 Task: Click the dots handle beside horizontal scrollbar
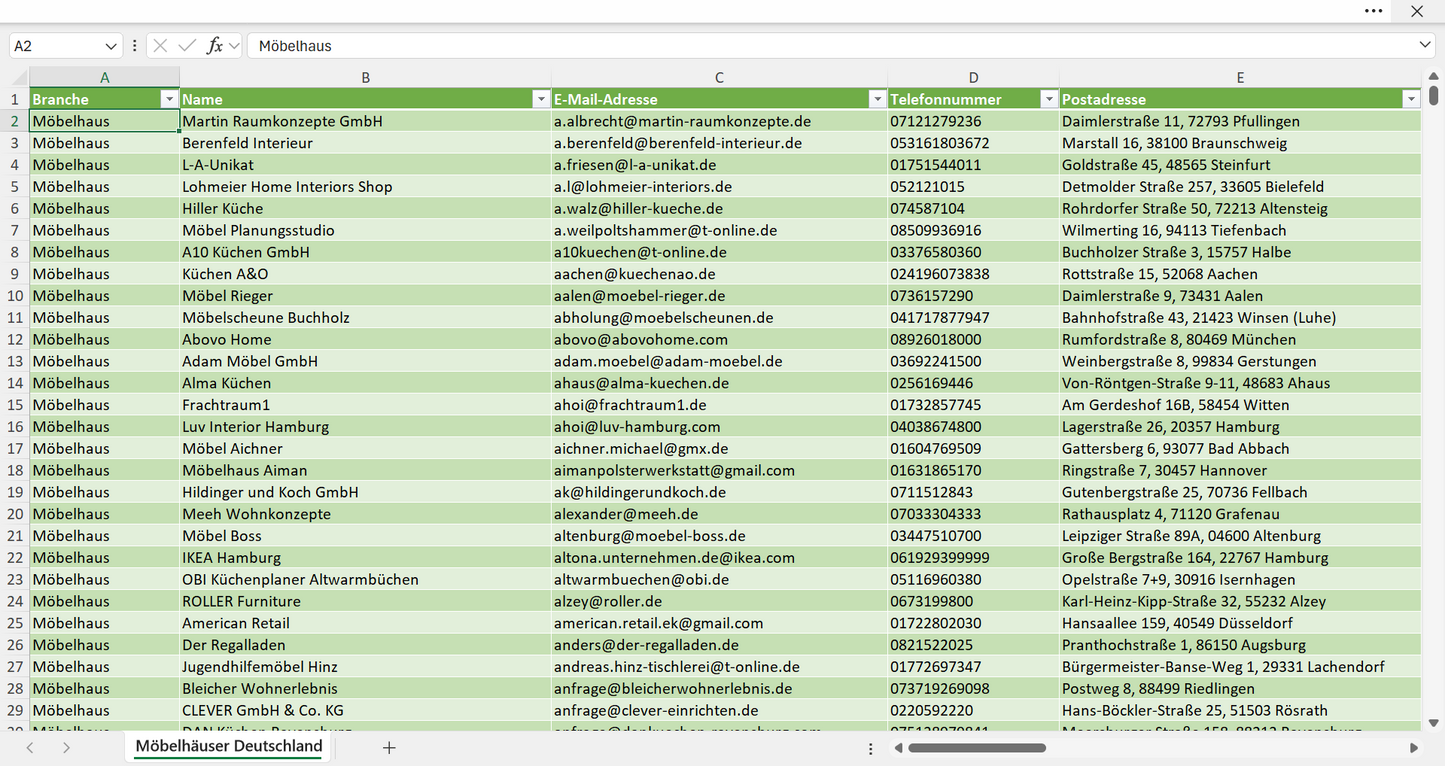pos(870,748)
